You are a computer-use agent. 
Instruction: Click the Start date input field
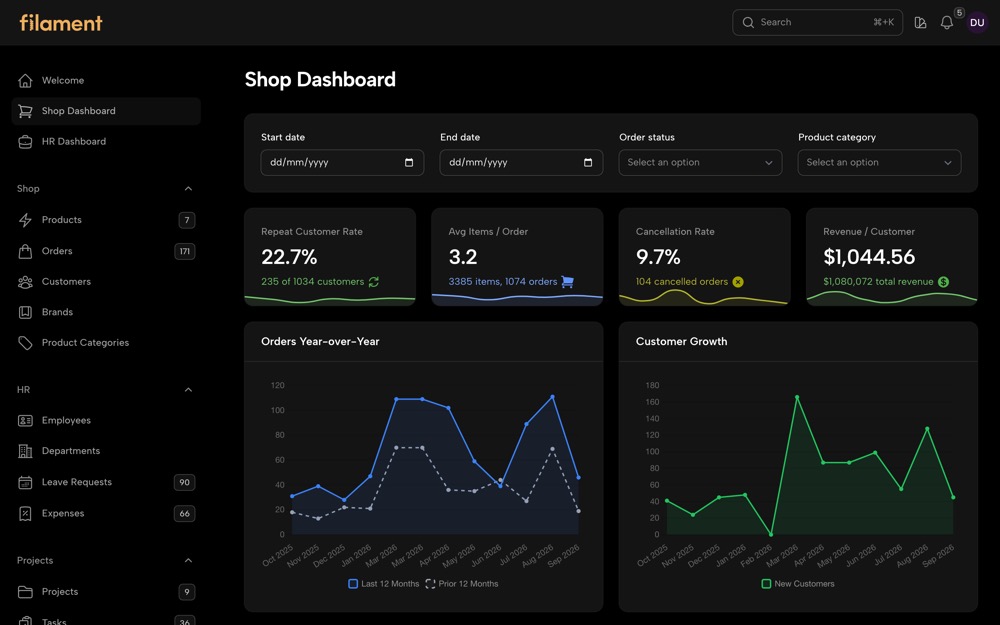[x=342, y=163]
